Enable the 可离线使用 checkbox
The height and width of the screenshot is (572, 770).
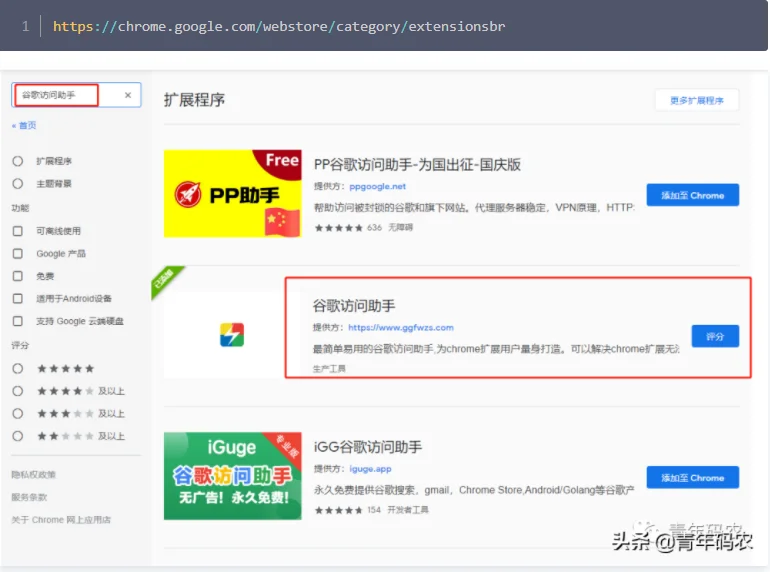[18, 231]
